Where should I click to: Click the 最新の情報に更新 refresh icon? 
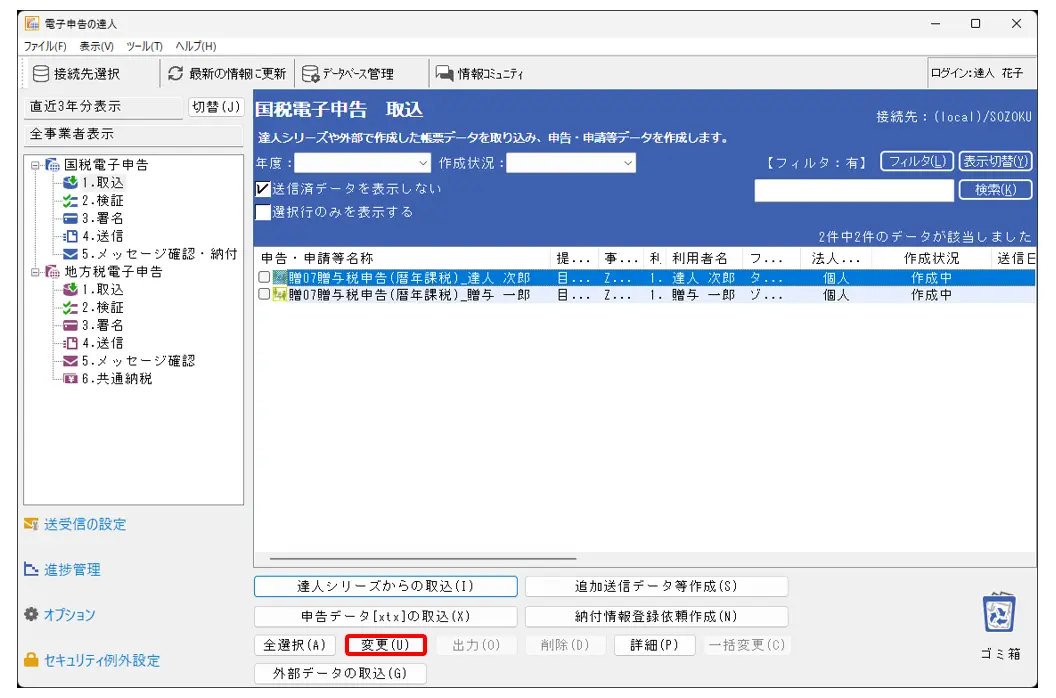(176, 73)
